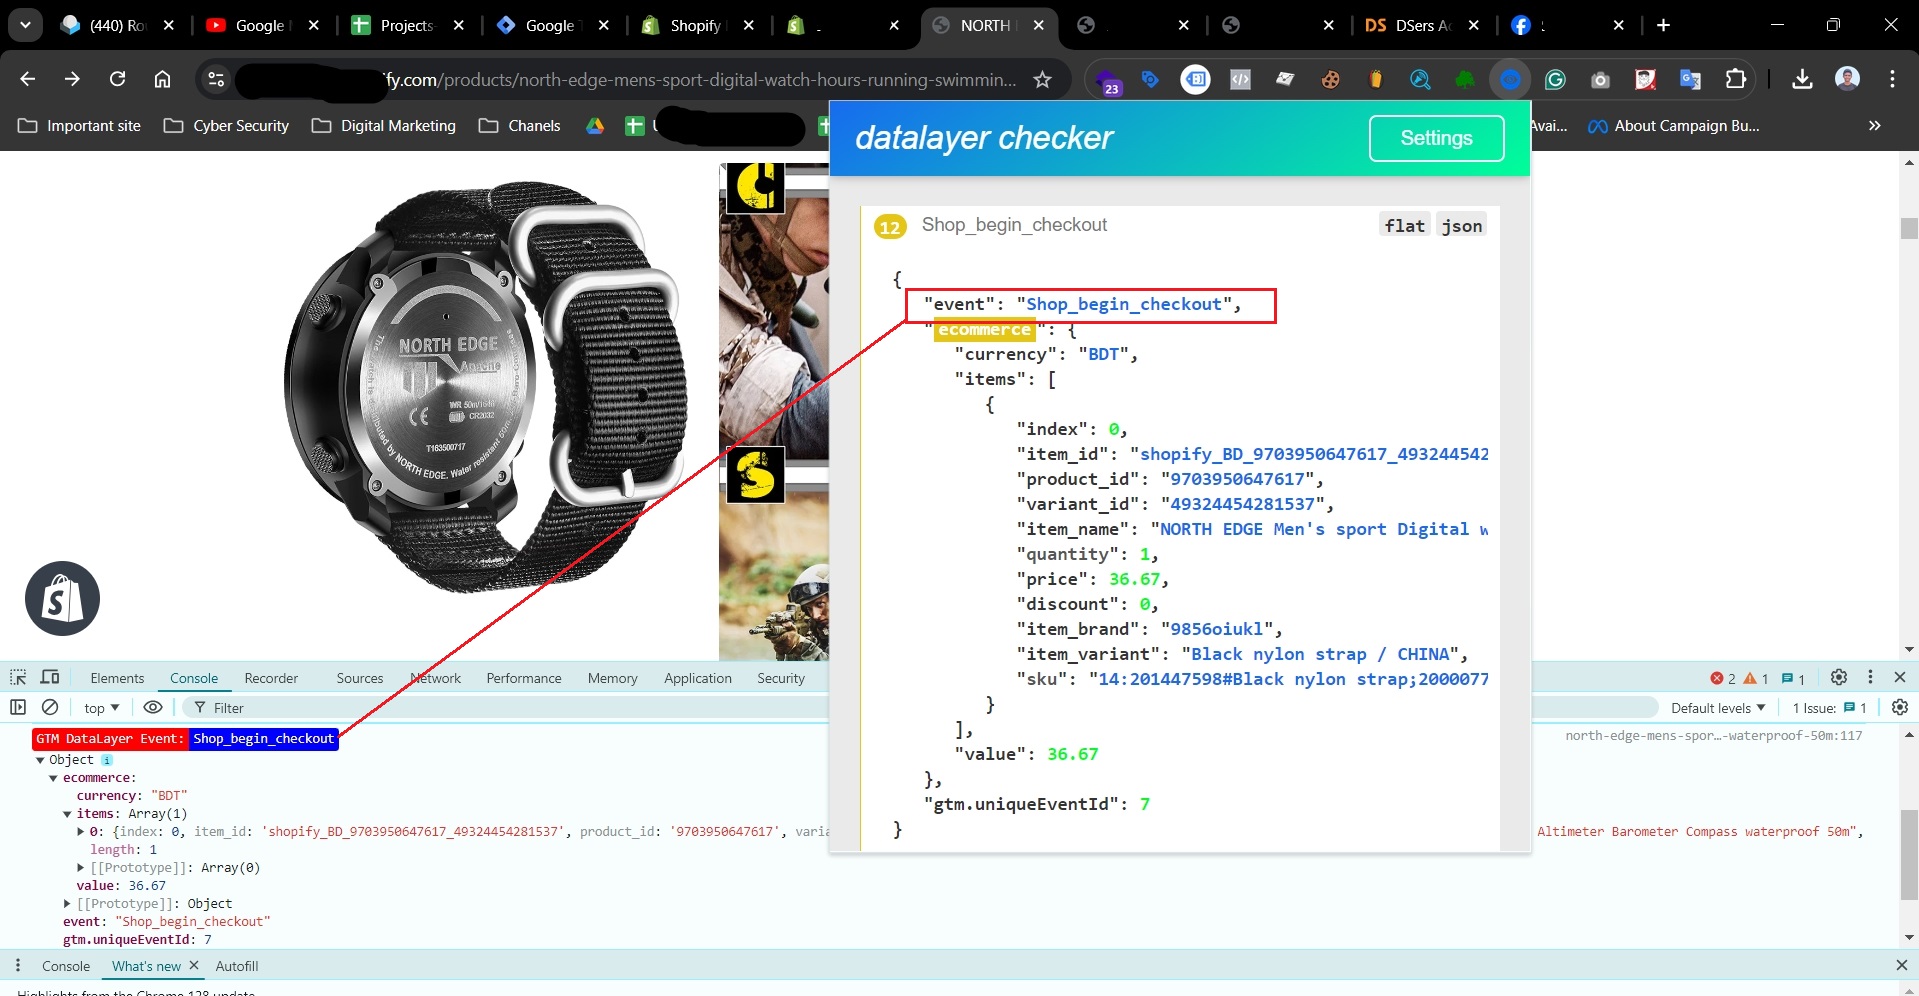Click the red errors counter in DevTools
This screenshot has width=1919, height=996.
(x=1723, y=678)
